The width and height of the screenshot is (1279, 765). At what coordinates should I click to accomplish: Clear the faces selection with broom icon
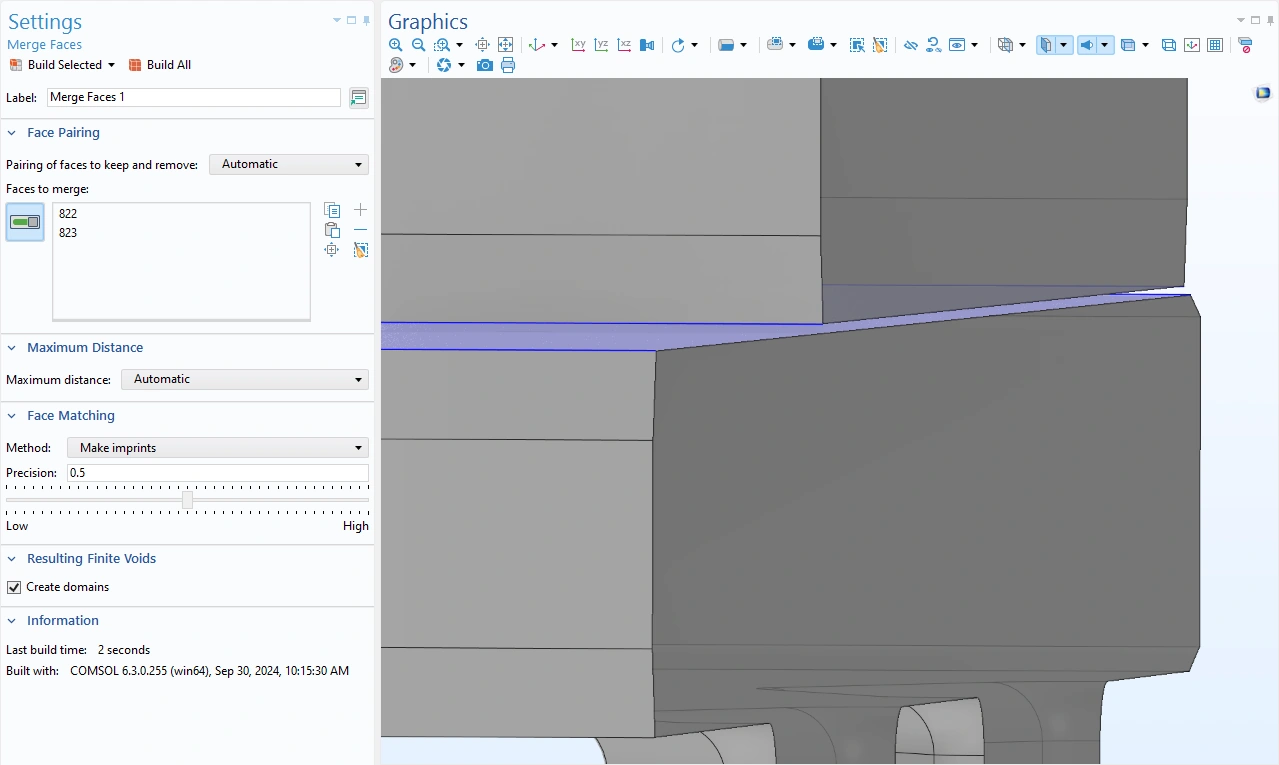coord(361,250)
